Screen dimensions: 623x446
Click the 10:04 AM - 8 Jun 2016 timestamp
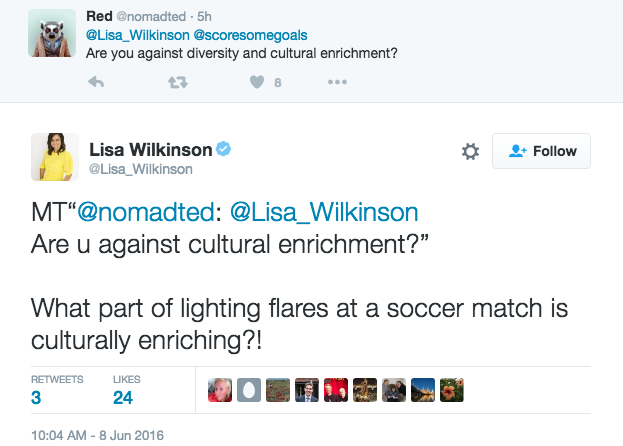coord(97,435)
